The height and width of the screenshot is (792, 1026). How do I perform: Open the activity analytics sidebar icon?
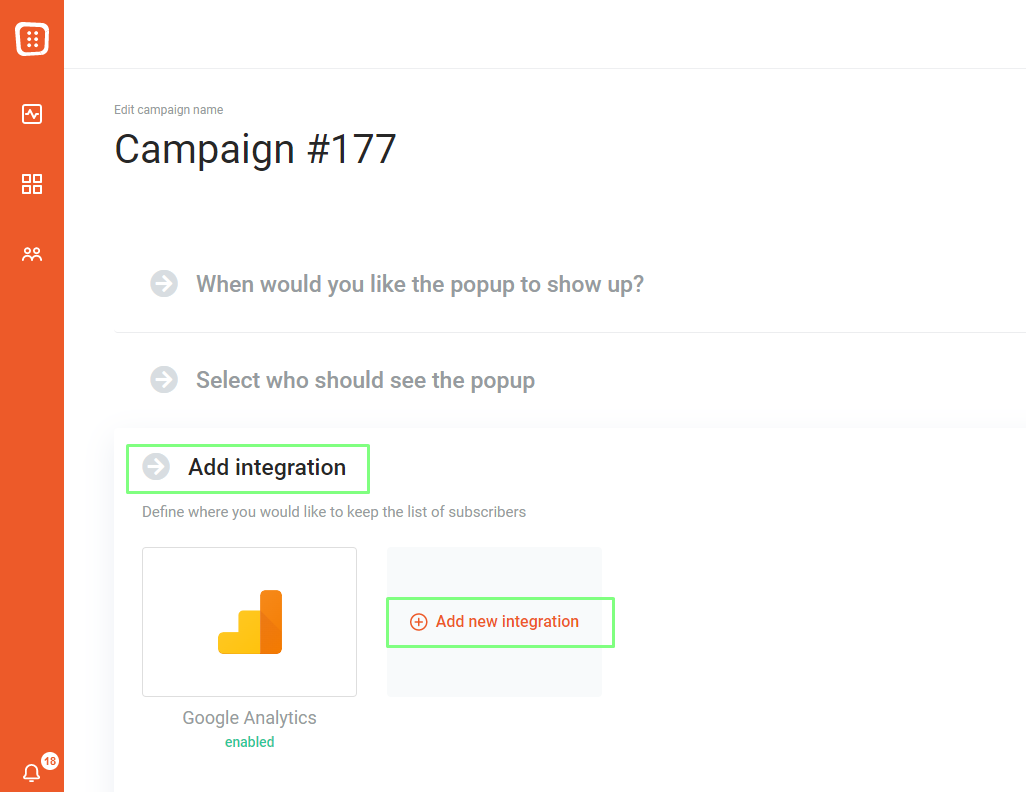click(32, 114)
